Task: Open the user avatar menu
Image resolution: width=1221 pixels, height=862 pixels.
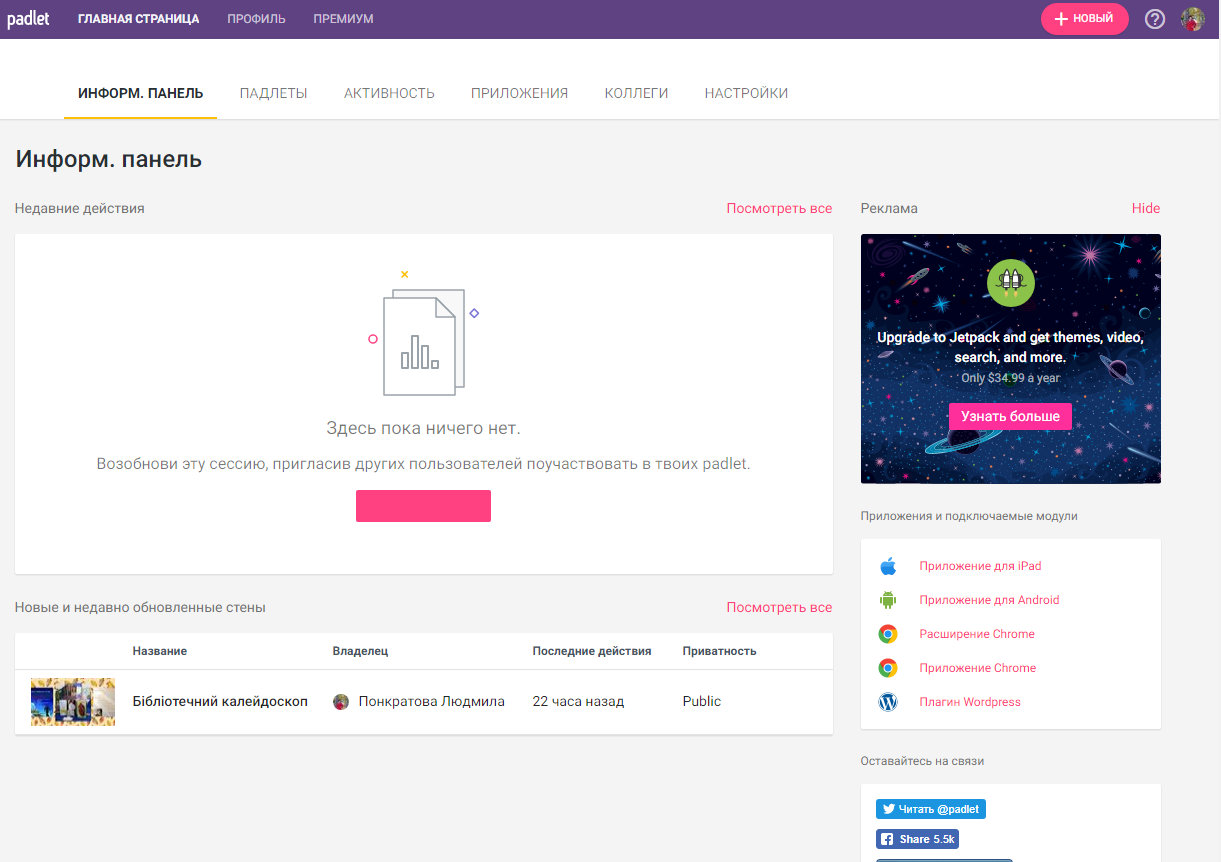Action: [x=1192, y=19]
